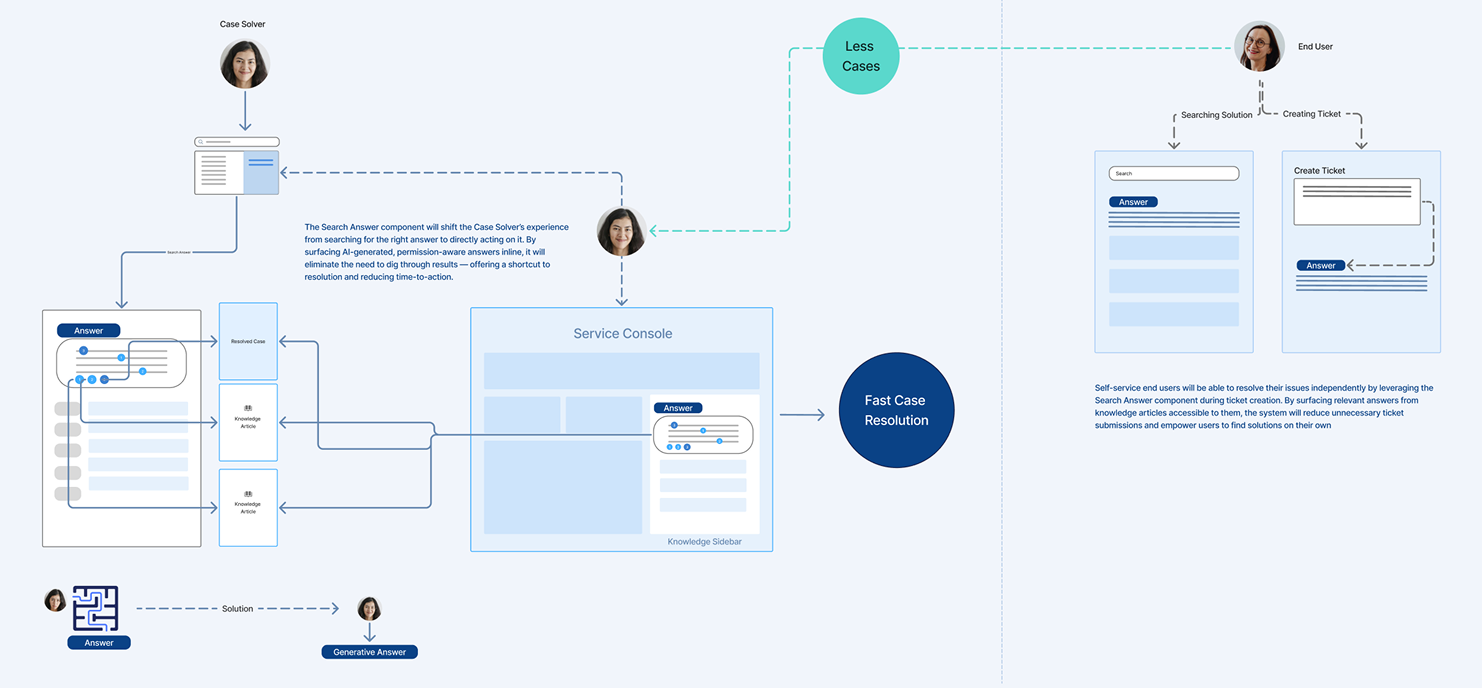Click wide banner block under Service Console title
The image size is (1483, 688).
(x=622, y=370)
